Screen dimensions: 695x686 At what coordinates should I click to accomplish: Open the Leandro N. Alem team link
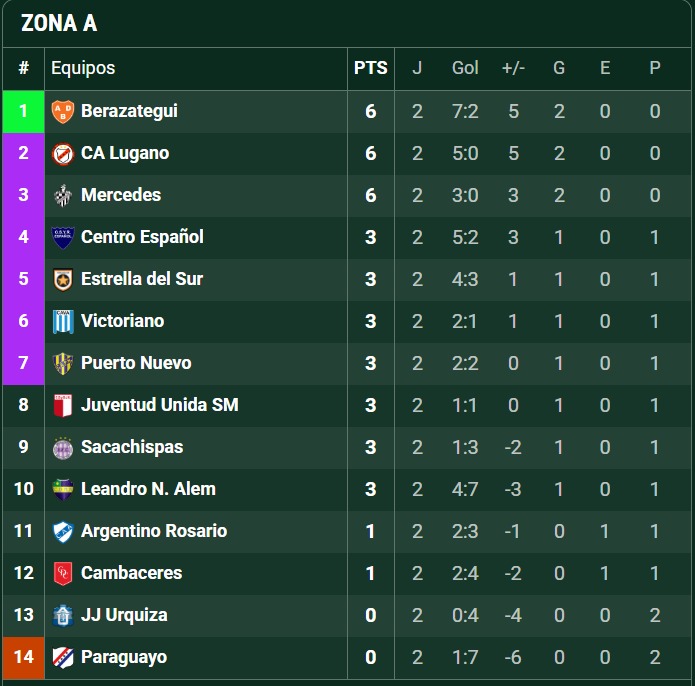point(148,489)
